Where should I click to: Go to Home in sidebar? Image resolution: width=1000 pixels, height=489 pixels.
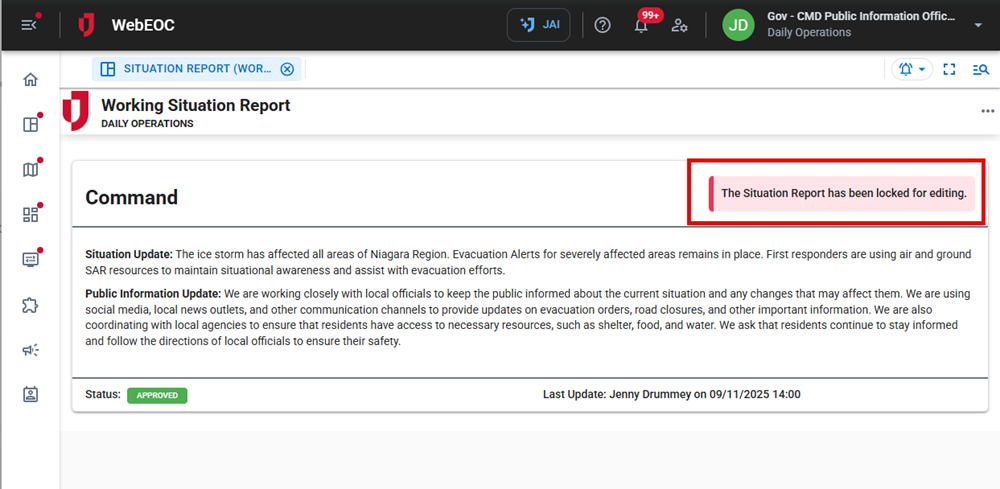coord(30,80)
